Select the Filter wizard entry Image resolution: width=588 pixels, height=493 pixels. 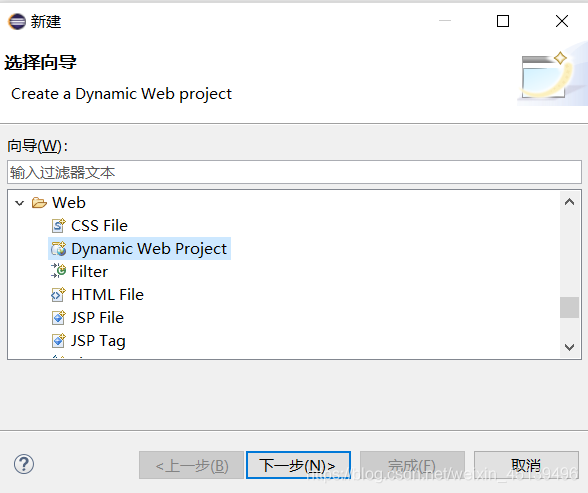pyautogui.click(x=89, y=271)
